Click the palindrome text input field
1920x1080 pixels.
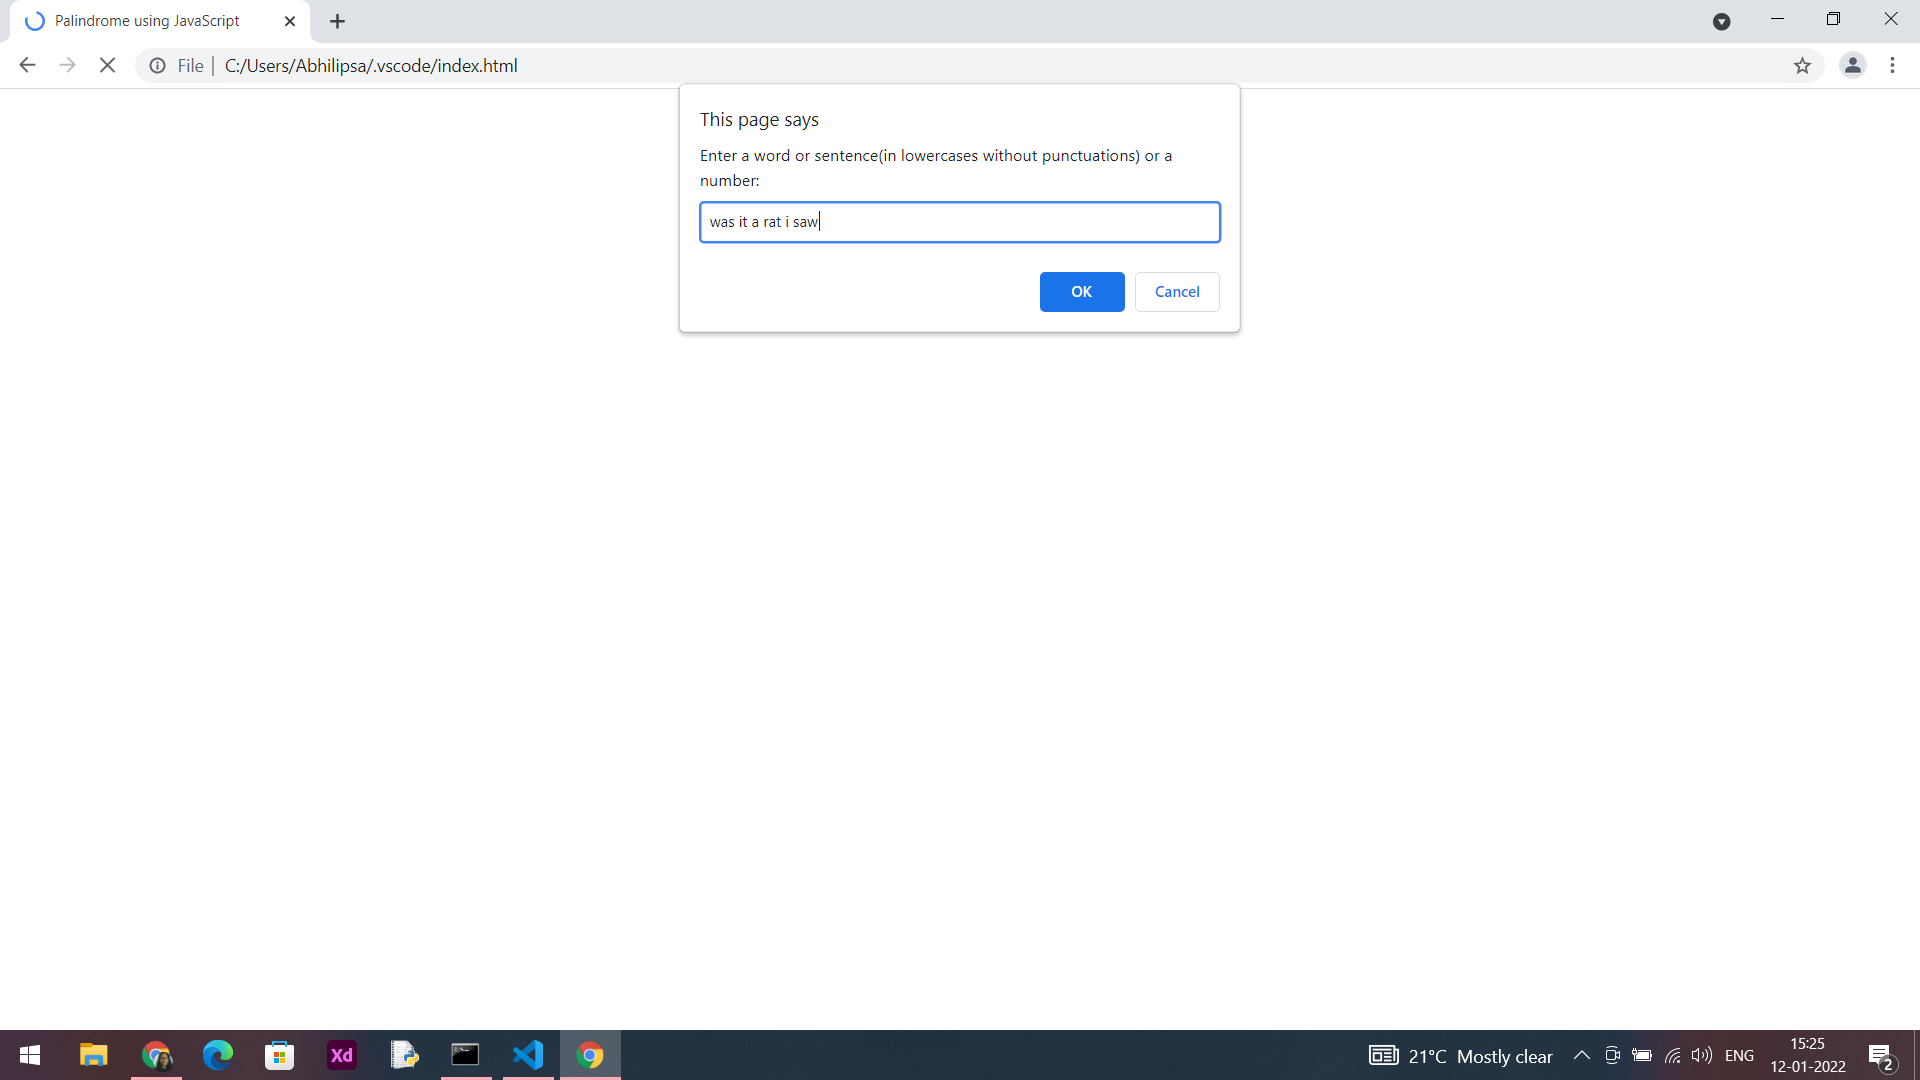pyautogui.click(x=959, y=222)
